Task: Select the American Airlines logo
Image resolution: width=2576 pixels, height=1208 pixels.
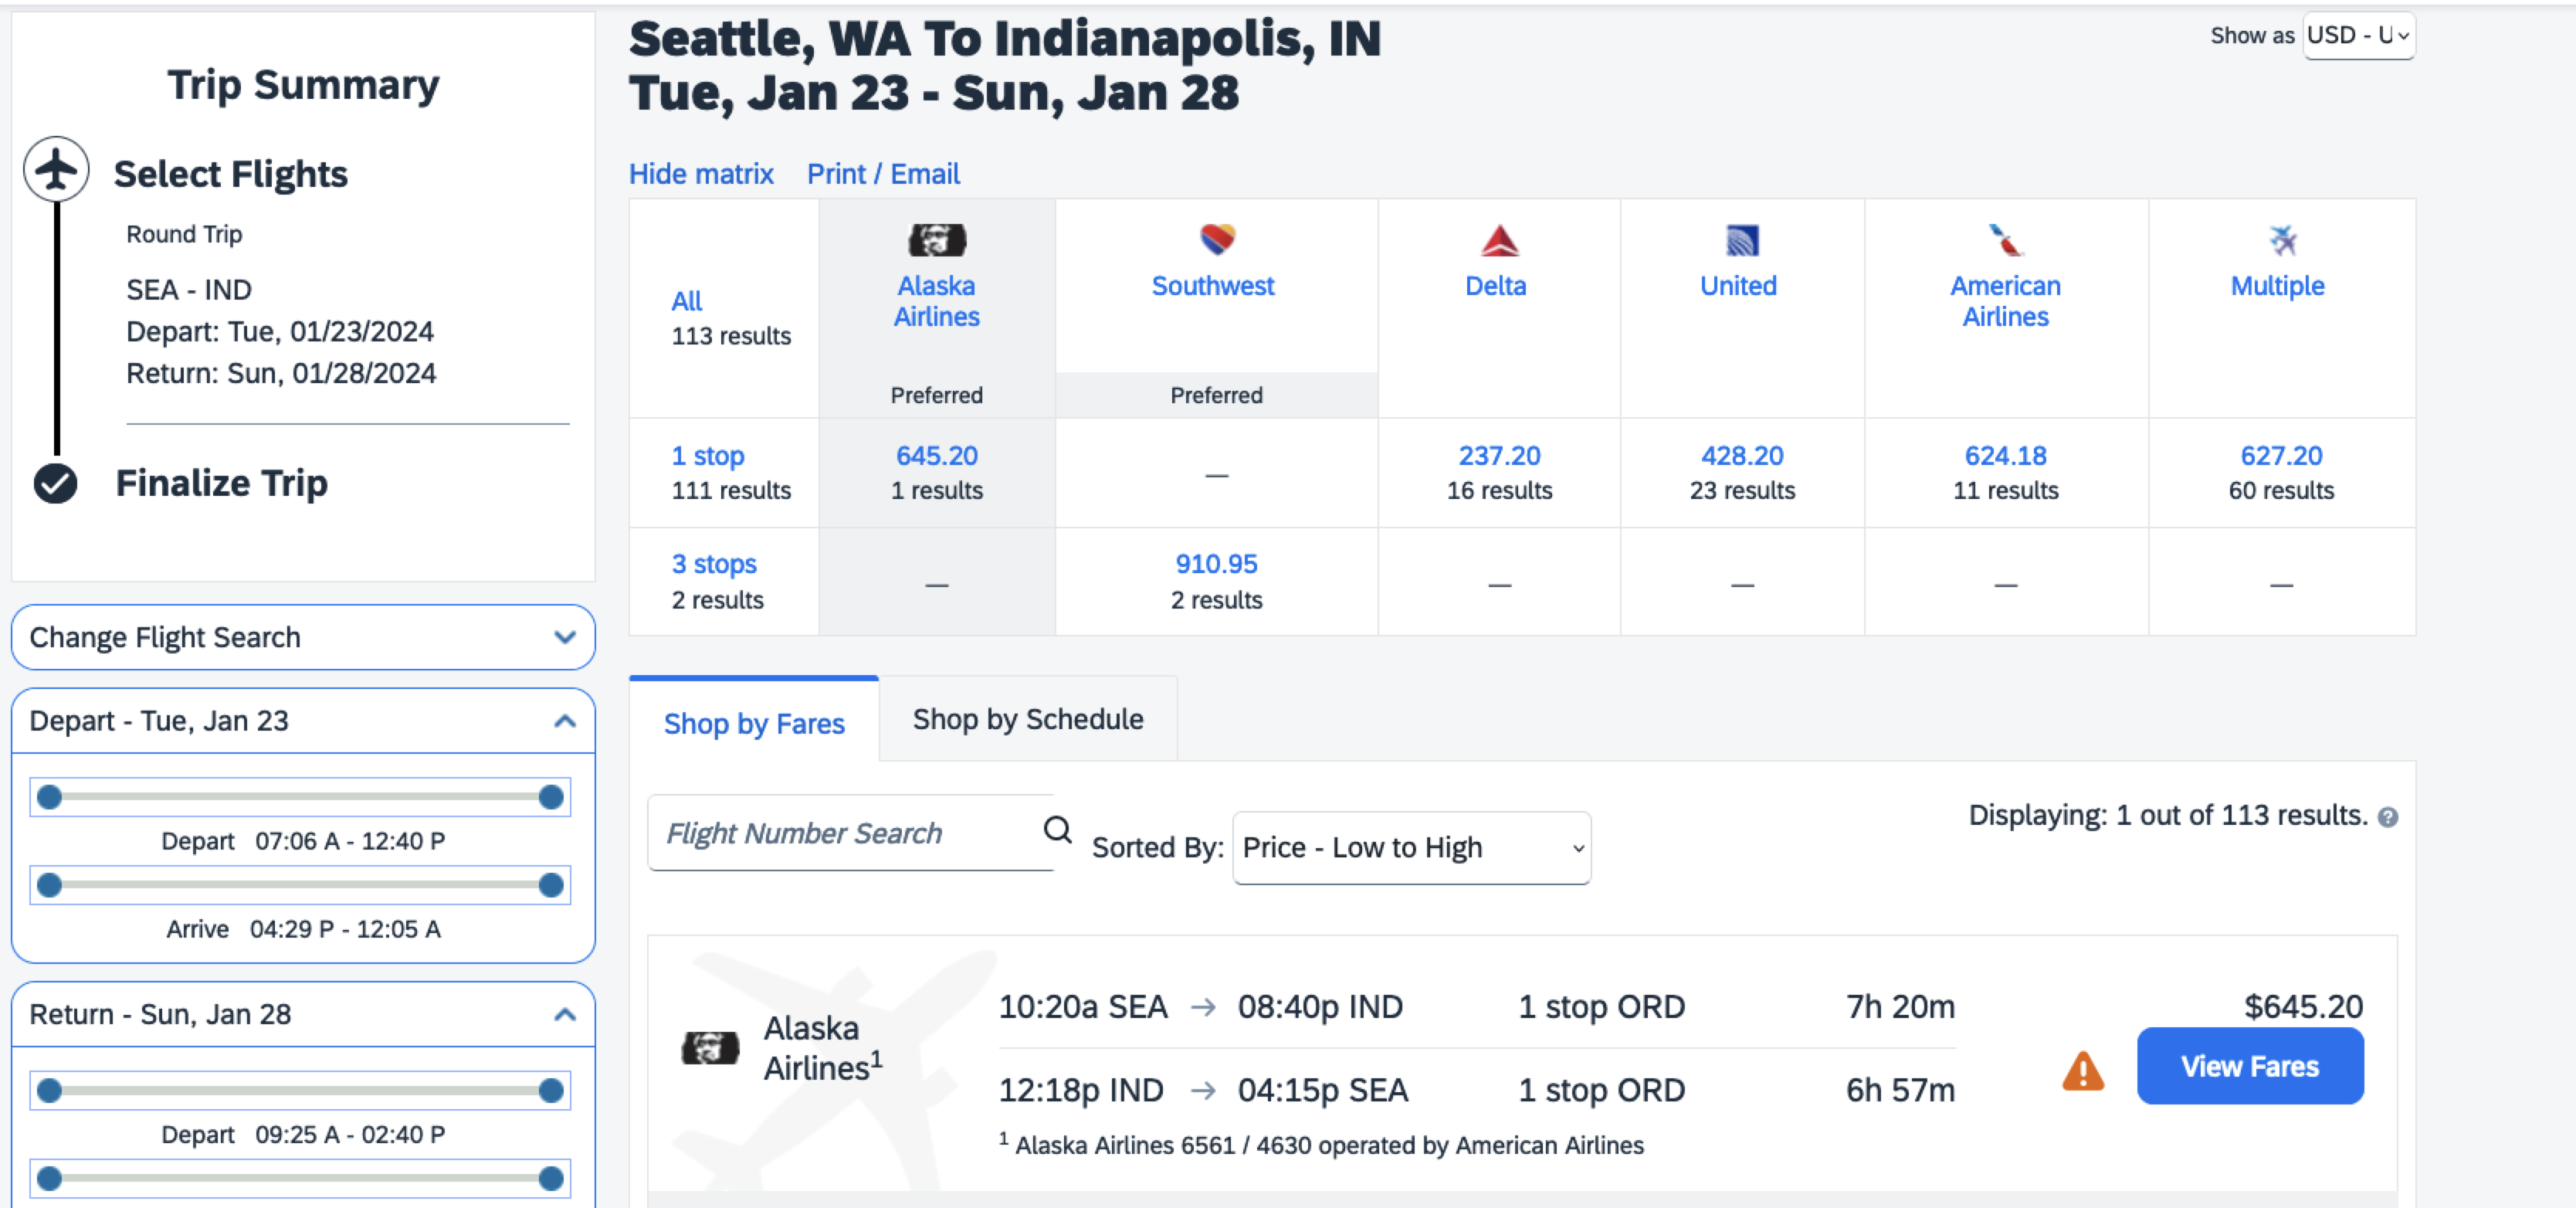Action: (2004, 241)
